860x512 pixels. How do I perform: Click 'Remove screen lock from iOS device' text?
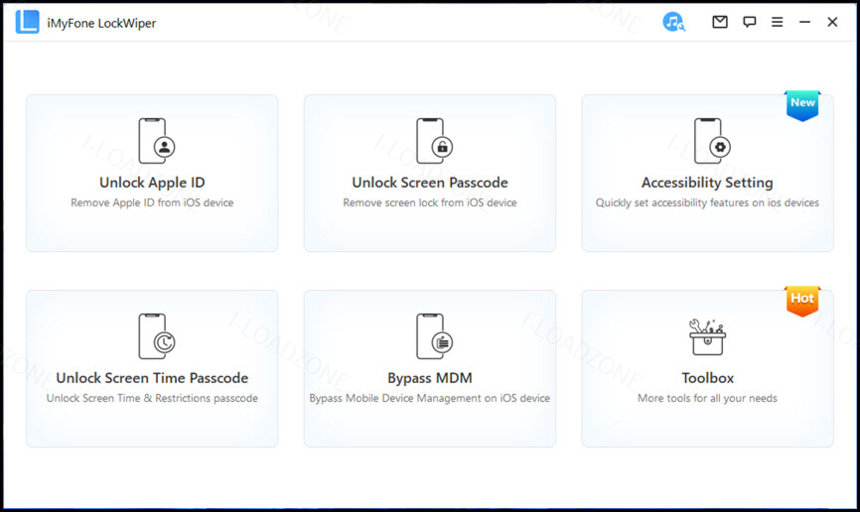click(x=430, y=203)
